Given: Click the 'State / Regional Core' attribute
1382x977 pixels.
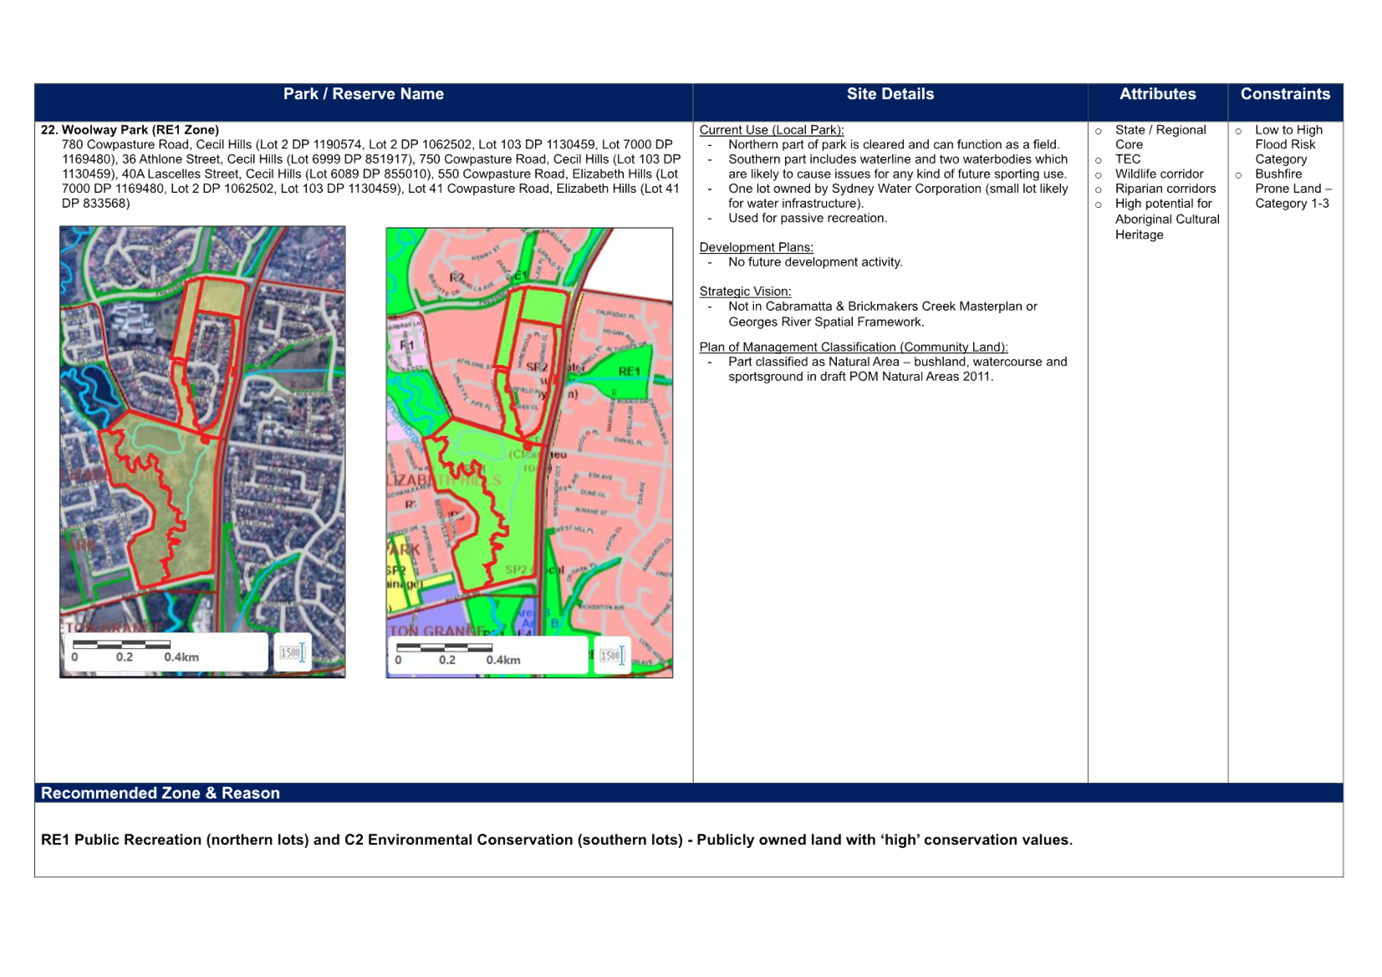Looking at the screenshot, I should click(1160, 137).
